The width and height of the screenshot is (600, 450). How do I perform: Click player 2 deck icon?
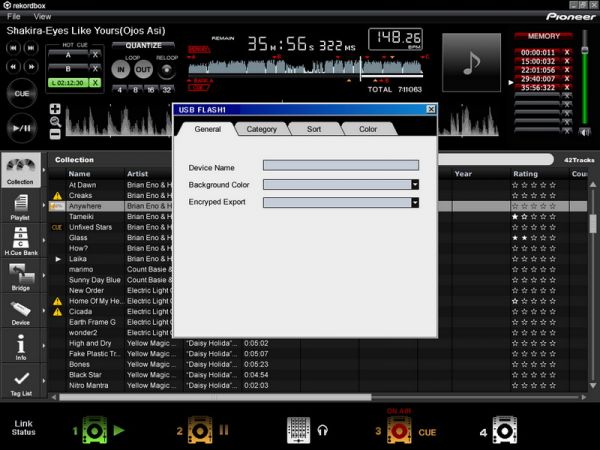199,430
